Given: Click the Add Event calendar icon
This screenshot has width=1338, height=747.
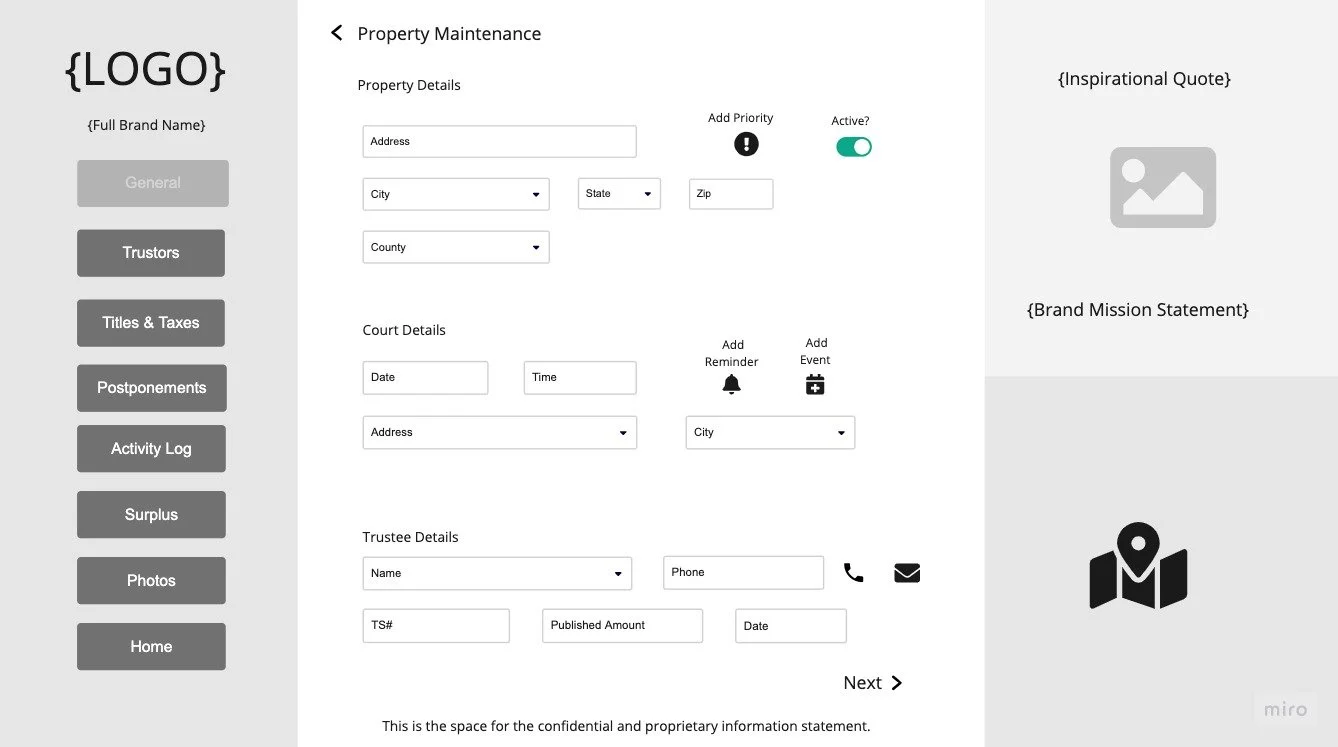Looking at the screenshot, I should tap(815, 383).
